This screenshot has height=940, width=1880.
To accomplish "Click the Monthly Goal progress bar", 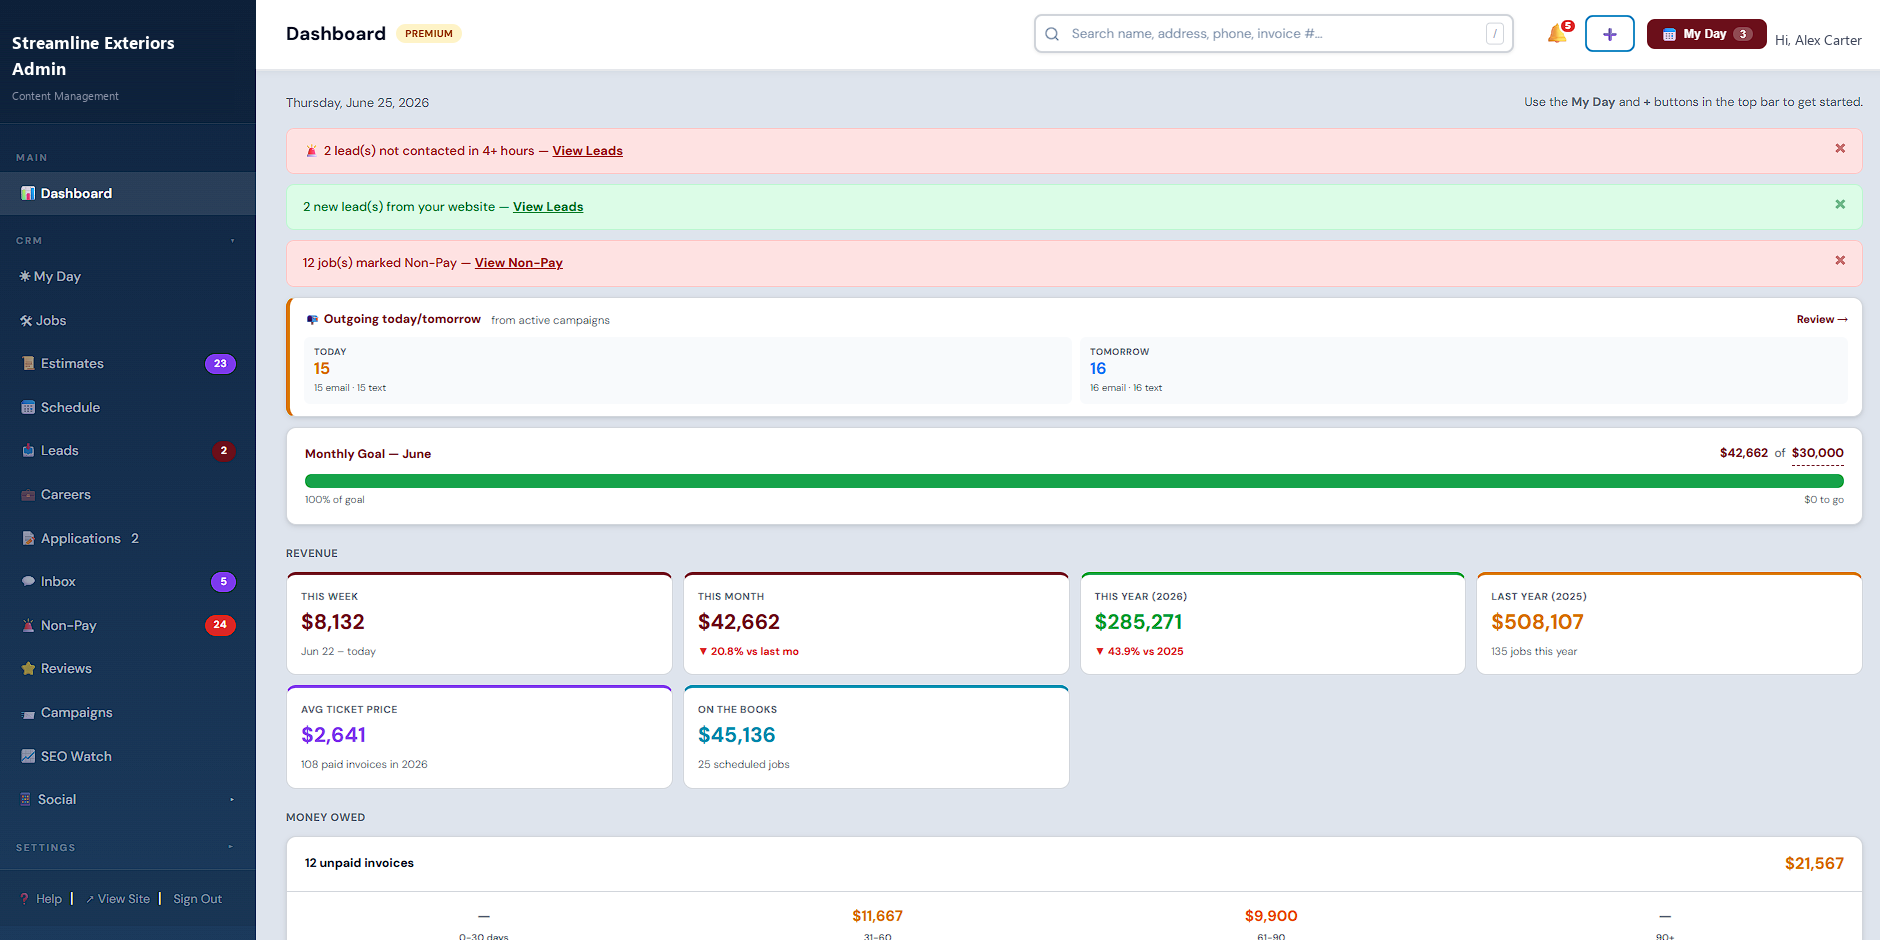I will 1074,481.
